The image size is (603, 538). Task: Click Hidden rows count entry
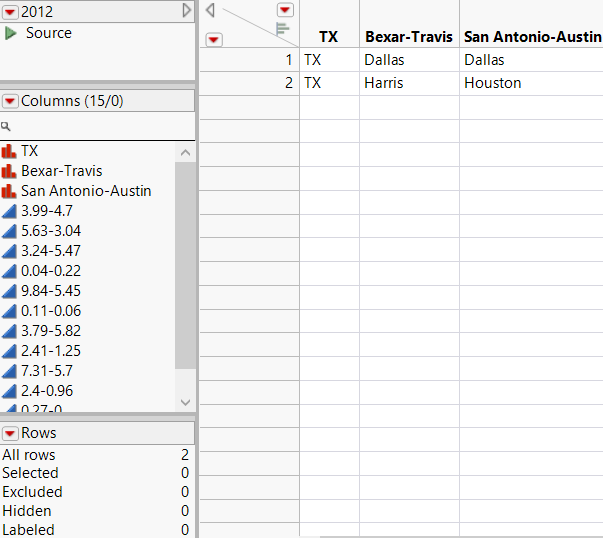click(95, 511)
